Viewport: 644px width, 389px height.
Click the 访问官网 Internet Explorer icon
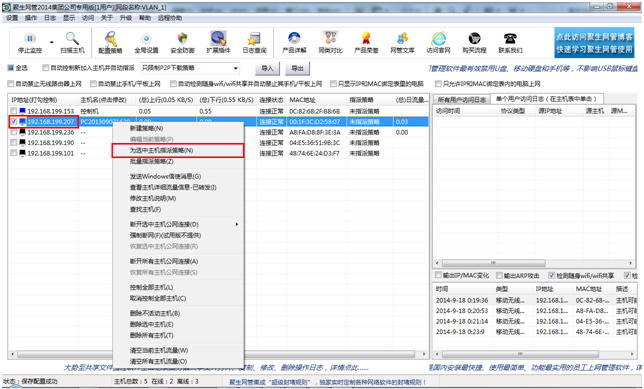pyautogui.click(x=438, y=39)
